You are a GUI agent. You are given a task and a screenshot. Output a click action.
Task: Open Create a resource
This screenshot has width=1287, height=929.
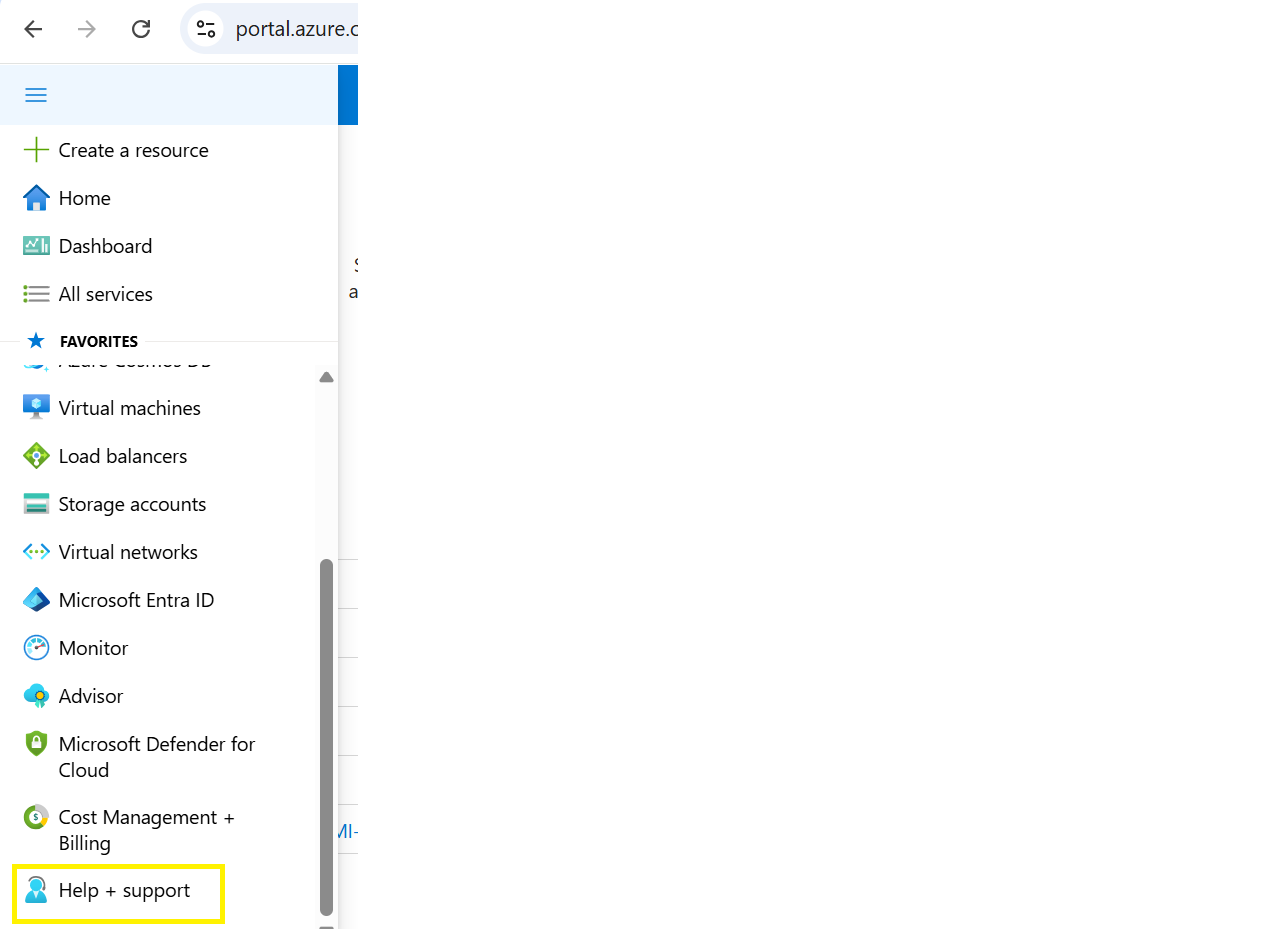(x=134, y=150)
